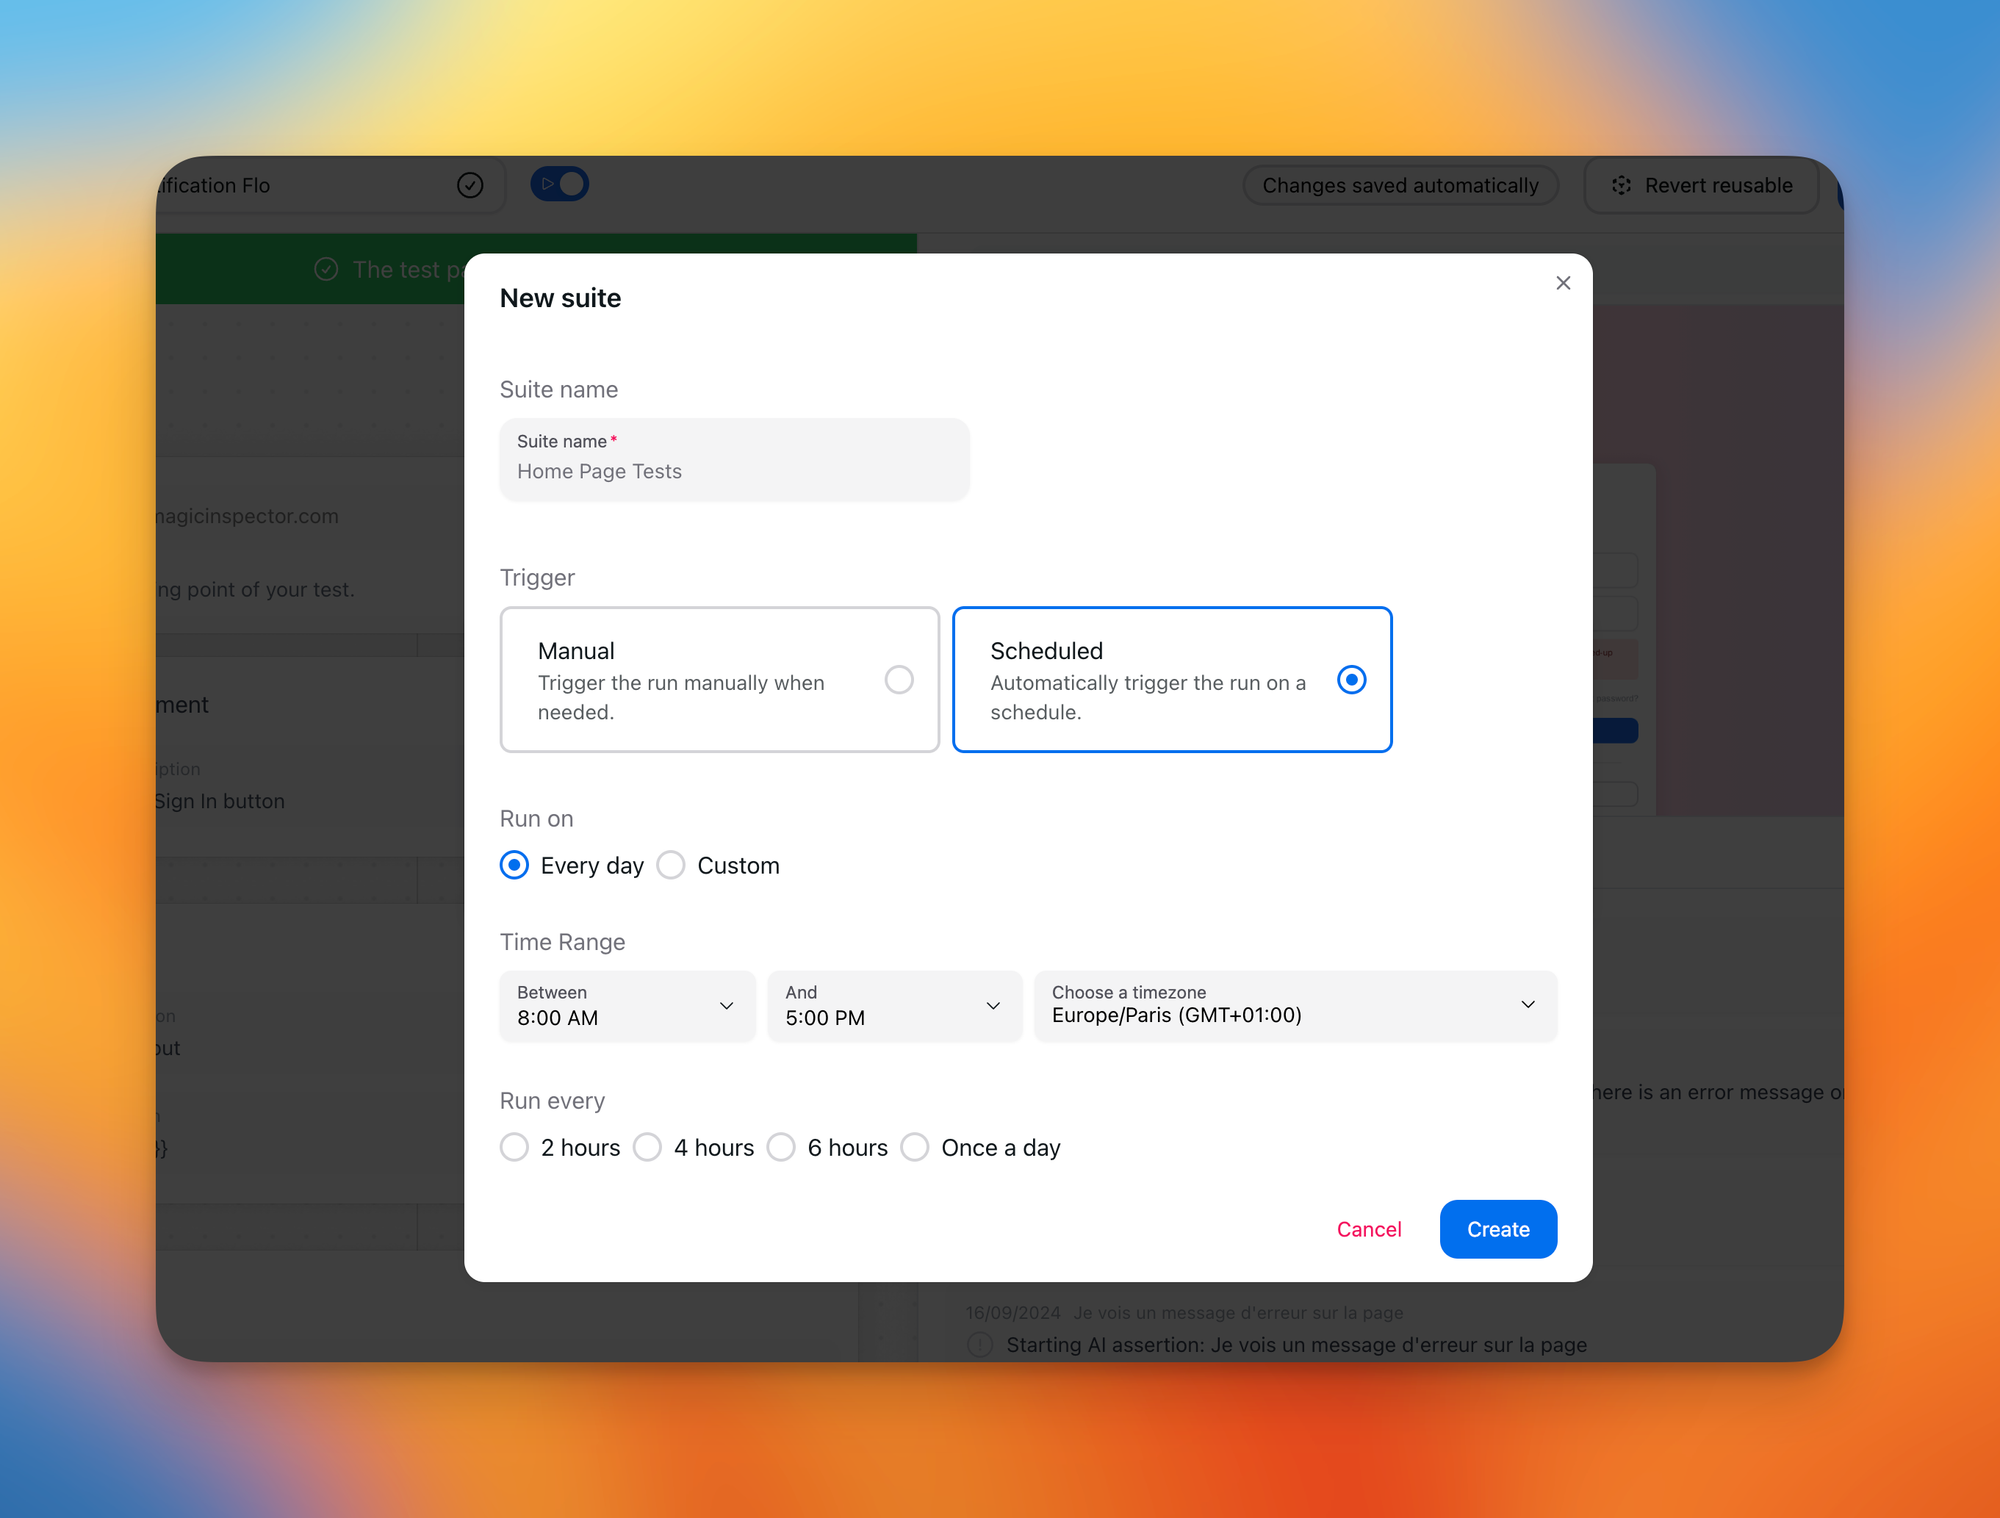This screenshot has height=1518, width=2000.
Task: Click the Suite name input field
Action: point(734,460)
